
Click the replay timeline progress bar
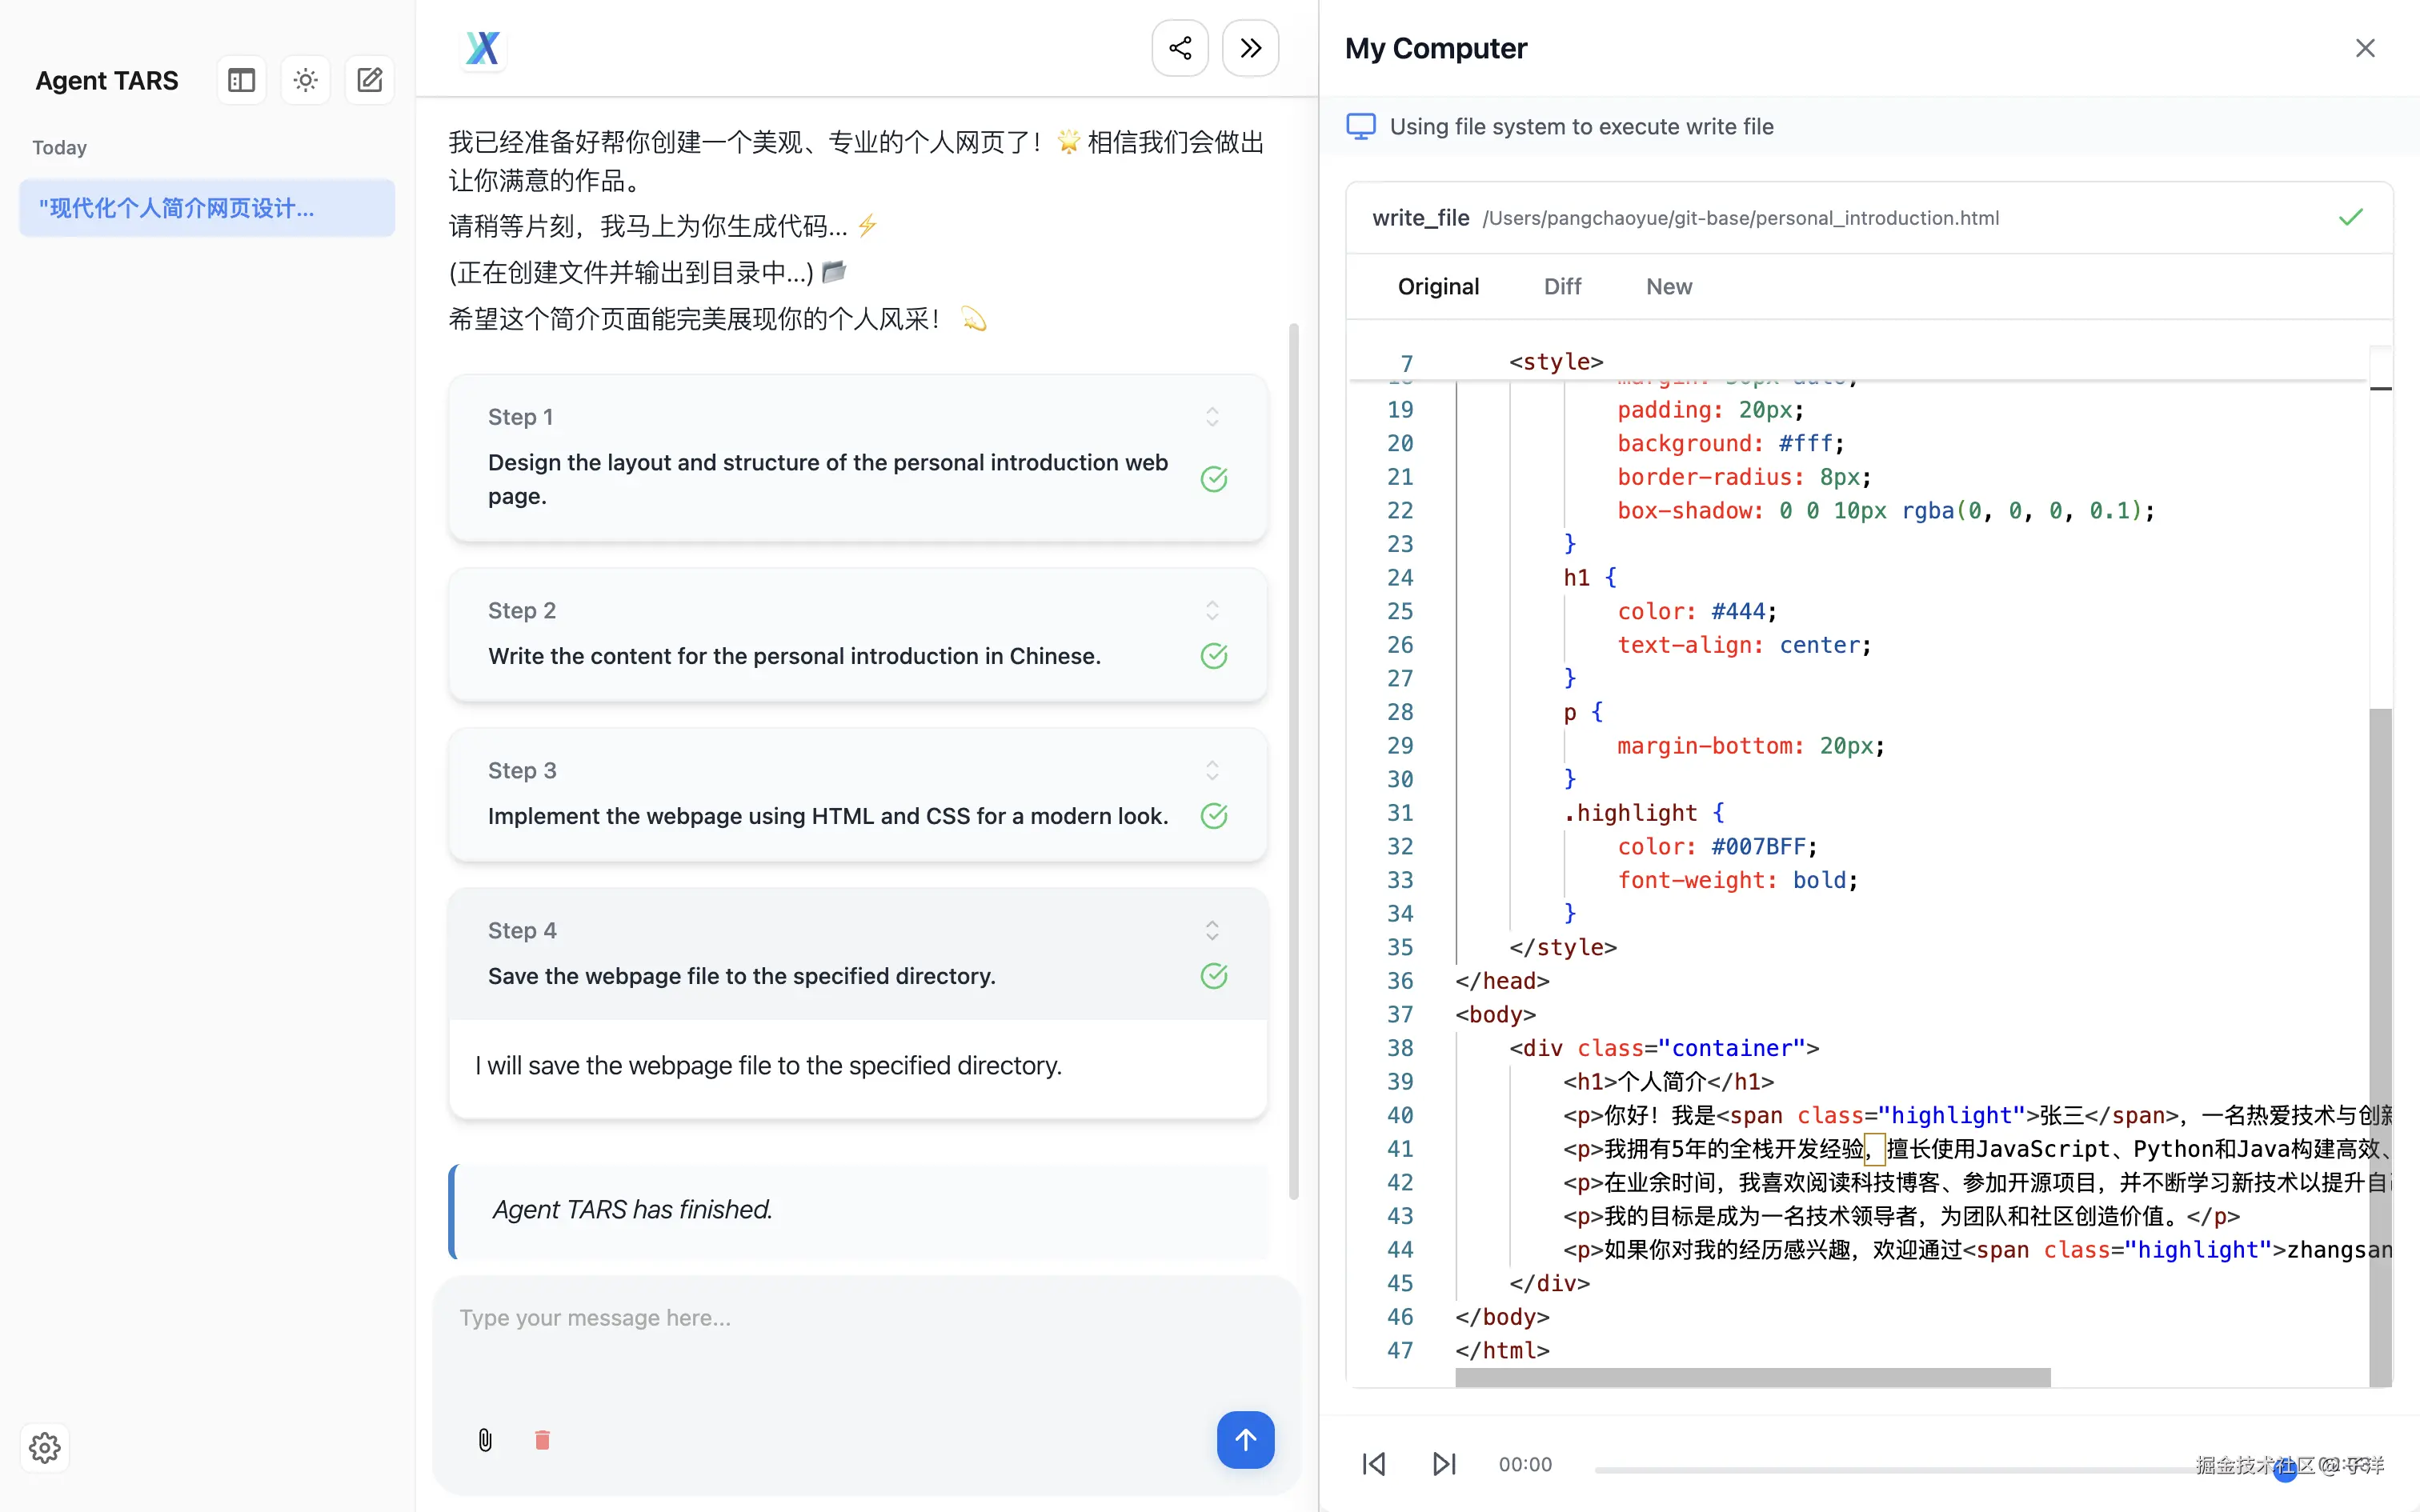pos(1900,1469)
